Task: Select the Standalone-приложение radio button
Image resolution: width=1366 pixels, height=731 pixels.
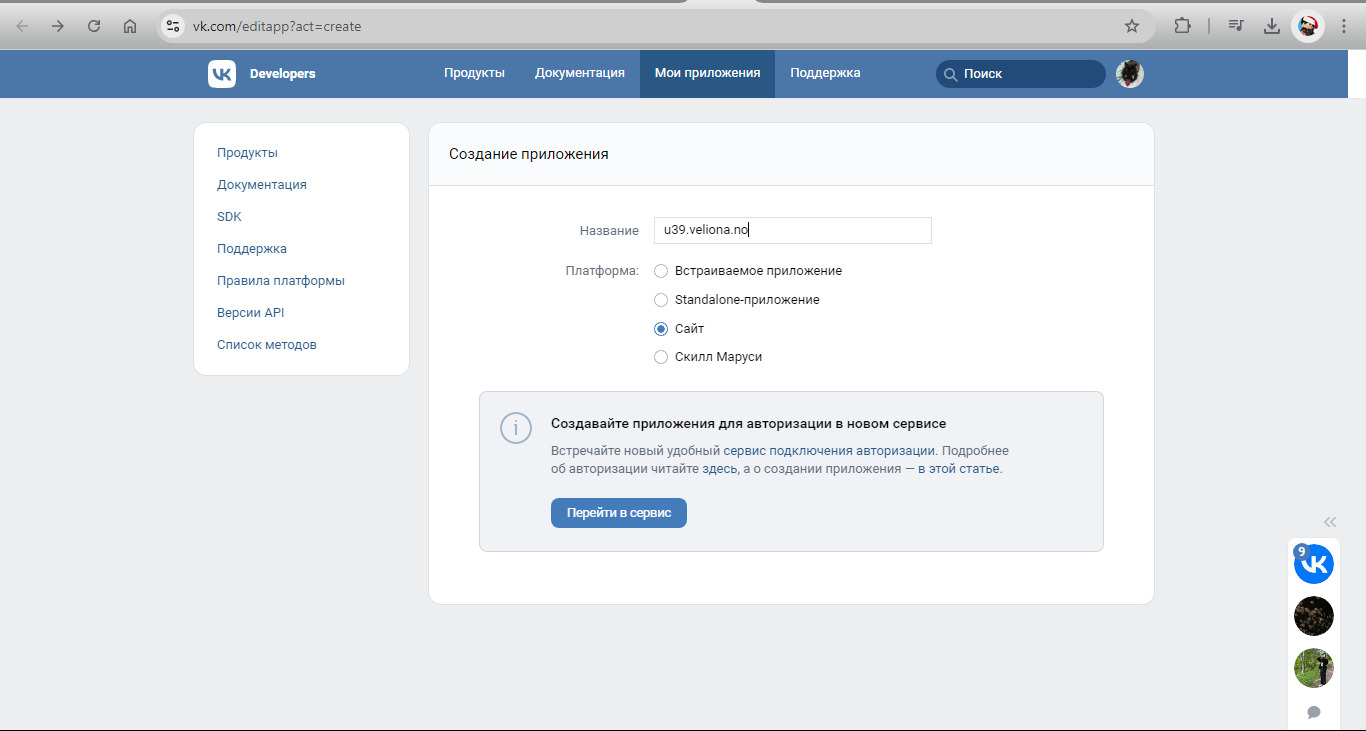Action: [x=661, y=300]
